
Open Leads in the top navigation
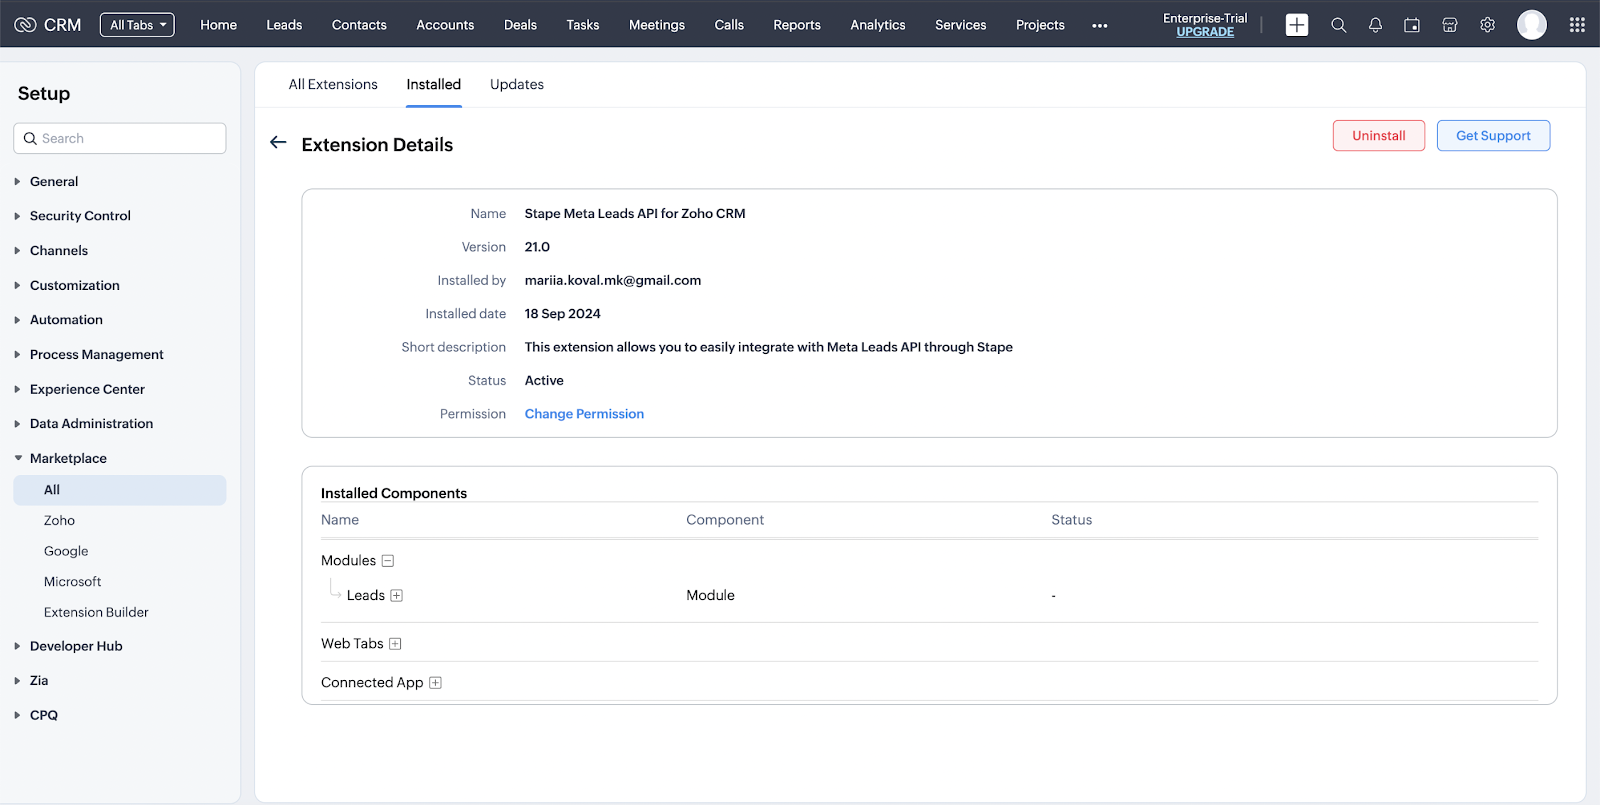(284, 25)
